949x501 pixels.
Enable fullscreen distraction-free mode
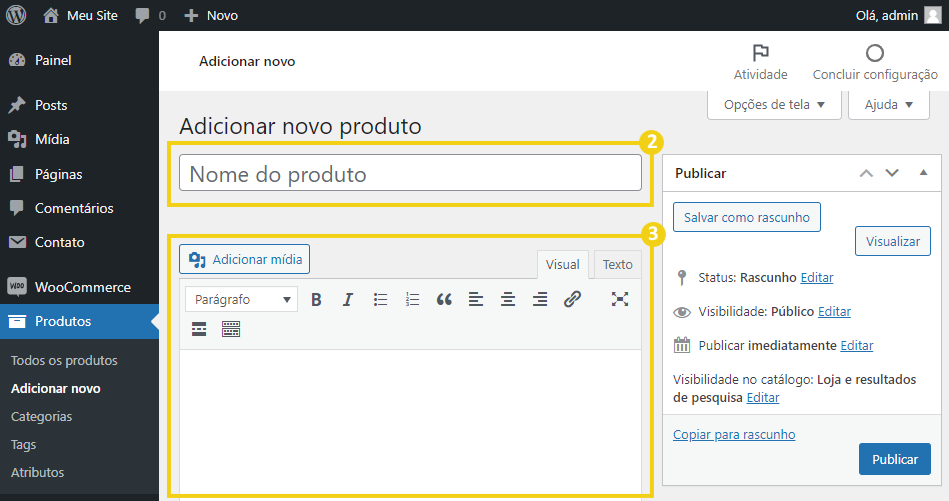620,299
